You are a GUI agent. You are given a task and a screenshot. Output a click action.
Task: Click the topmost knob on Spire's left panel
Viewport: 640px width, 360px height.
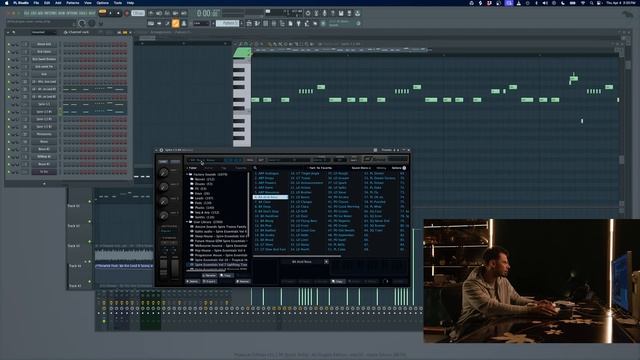click(x=164, y=173)
